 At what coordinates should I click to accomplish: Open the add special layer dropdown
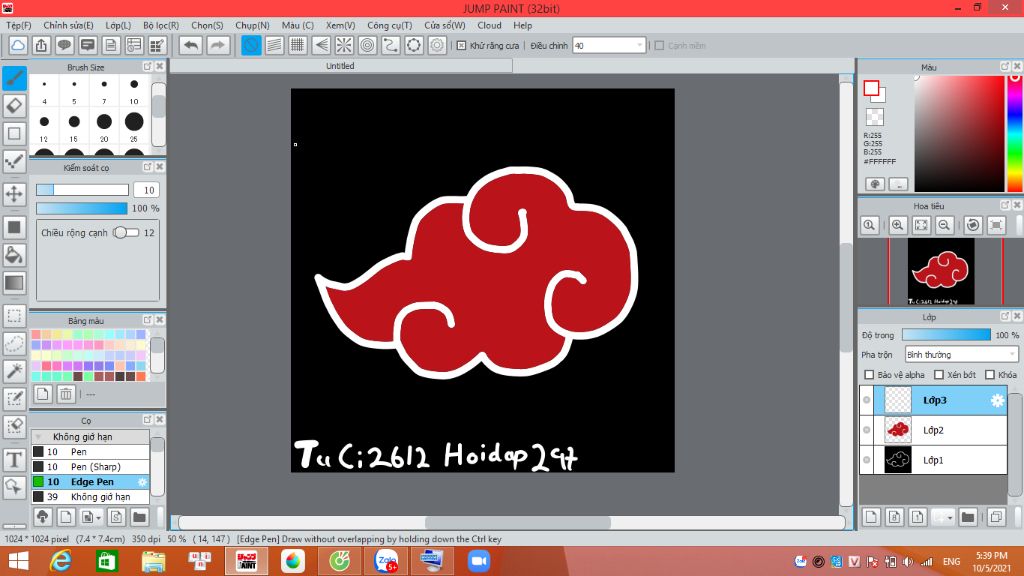click(949, 517)
